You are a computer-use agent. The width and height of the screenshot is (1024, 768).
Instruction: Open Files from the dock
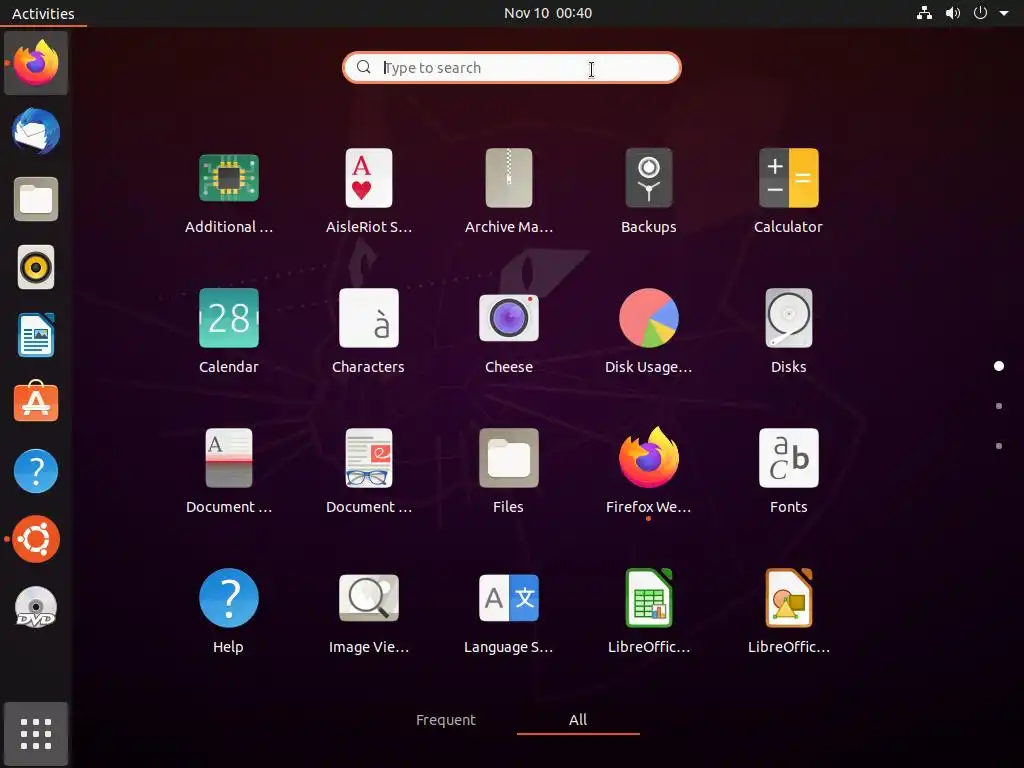click(36, 199)
